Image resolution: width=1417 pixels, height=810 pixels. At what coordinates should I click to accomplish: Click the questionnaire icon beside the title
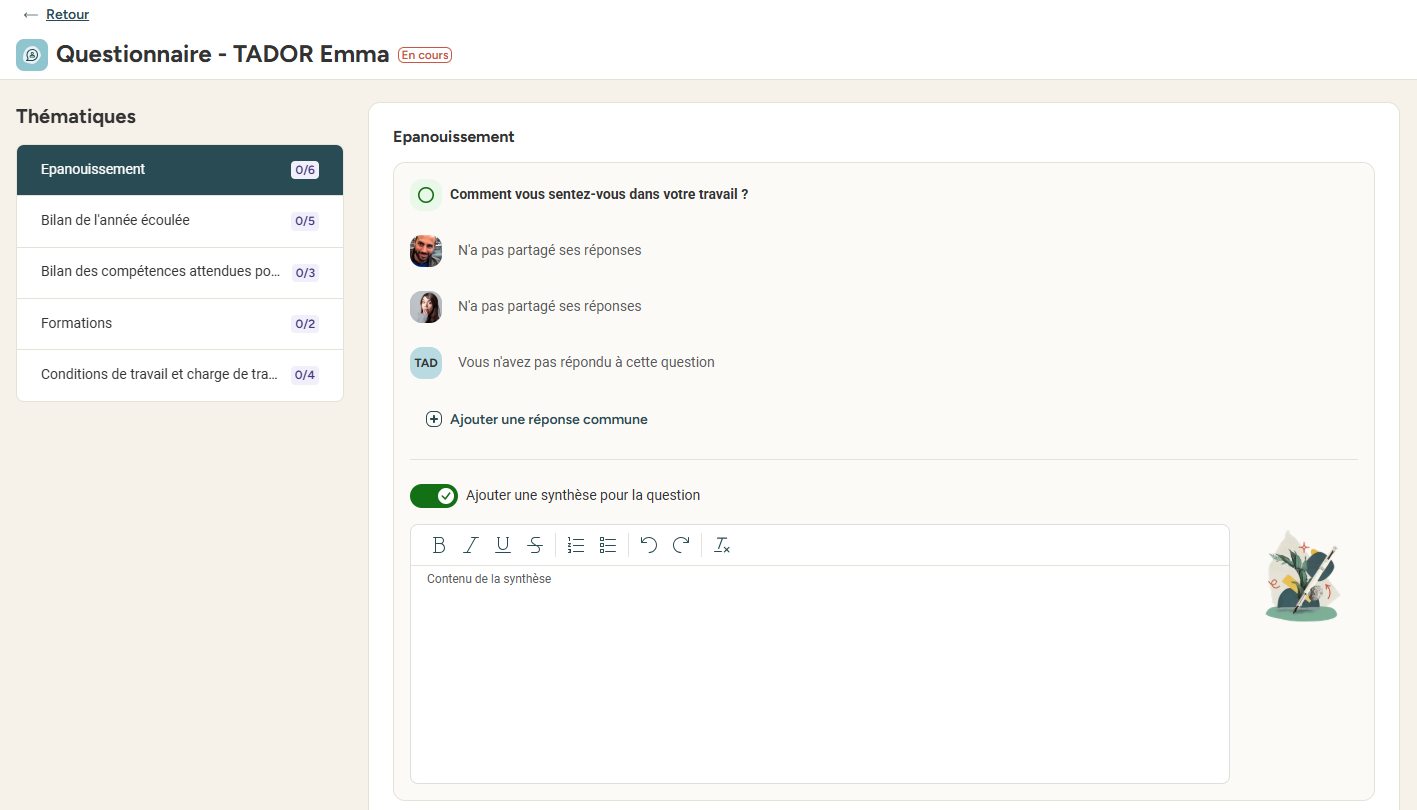(32, 55)
